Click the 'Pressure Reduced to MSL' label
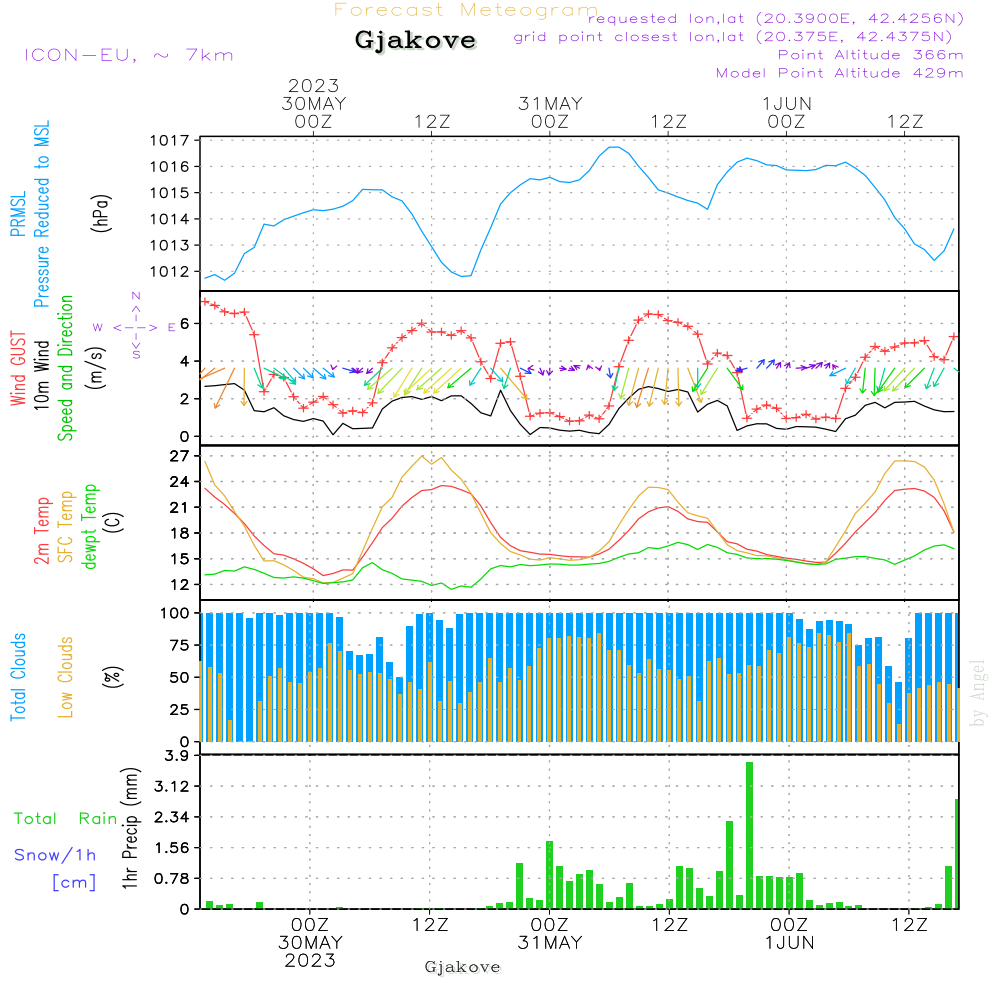Image resolution: width=1000 pixels, height=1000 pixels. tap(41, 214)
